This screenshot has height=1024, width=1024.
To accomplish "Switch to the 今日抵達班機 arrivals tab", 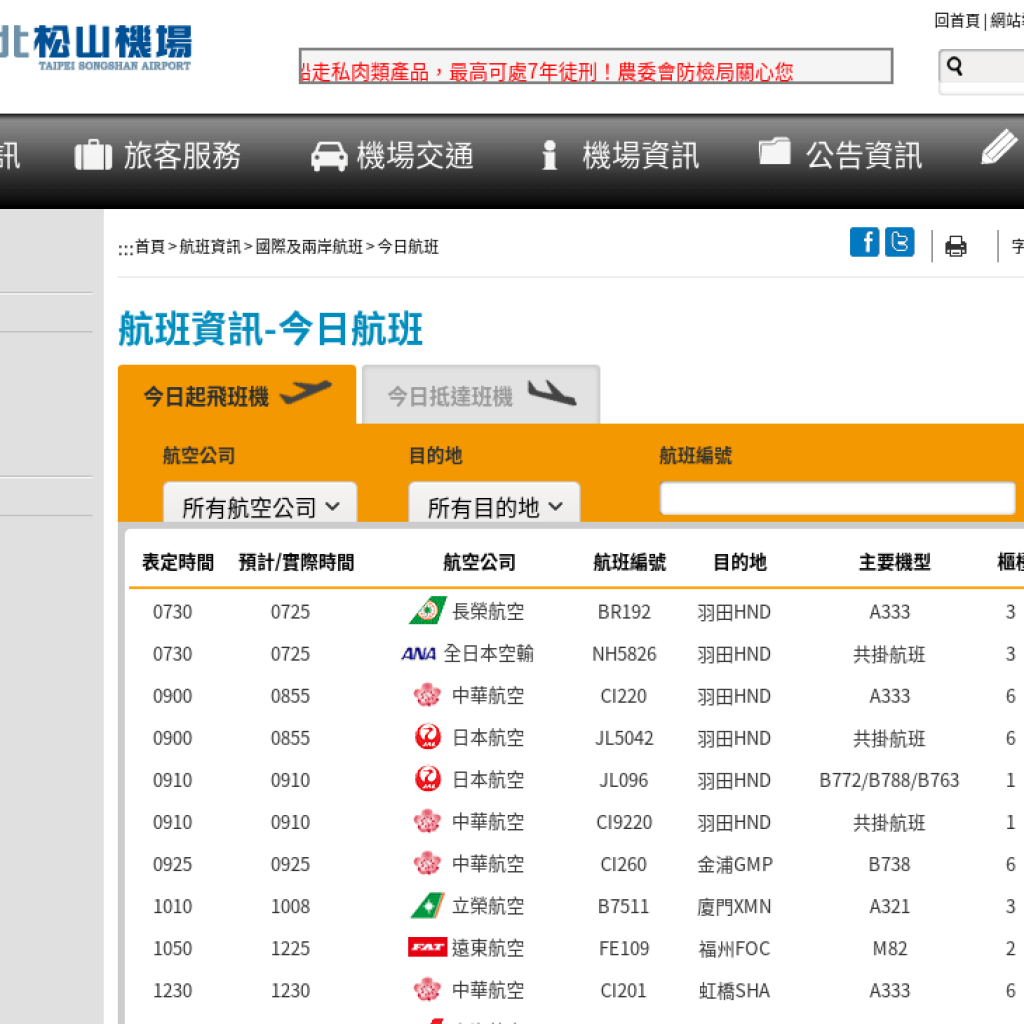I will pyautogui.click(x=481, y=396).
